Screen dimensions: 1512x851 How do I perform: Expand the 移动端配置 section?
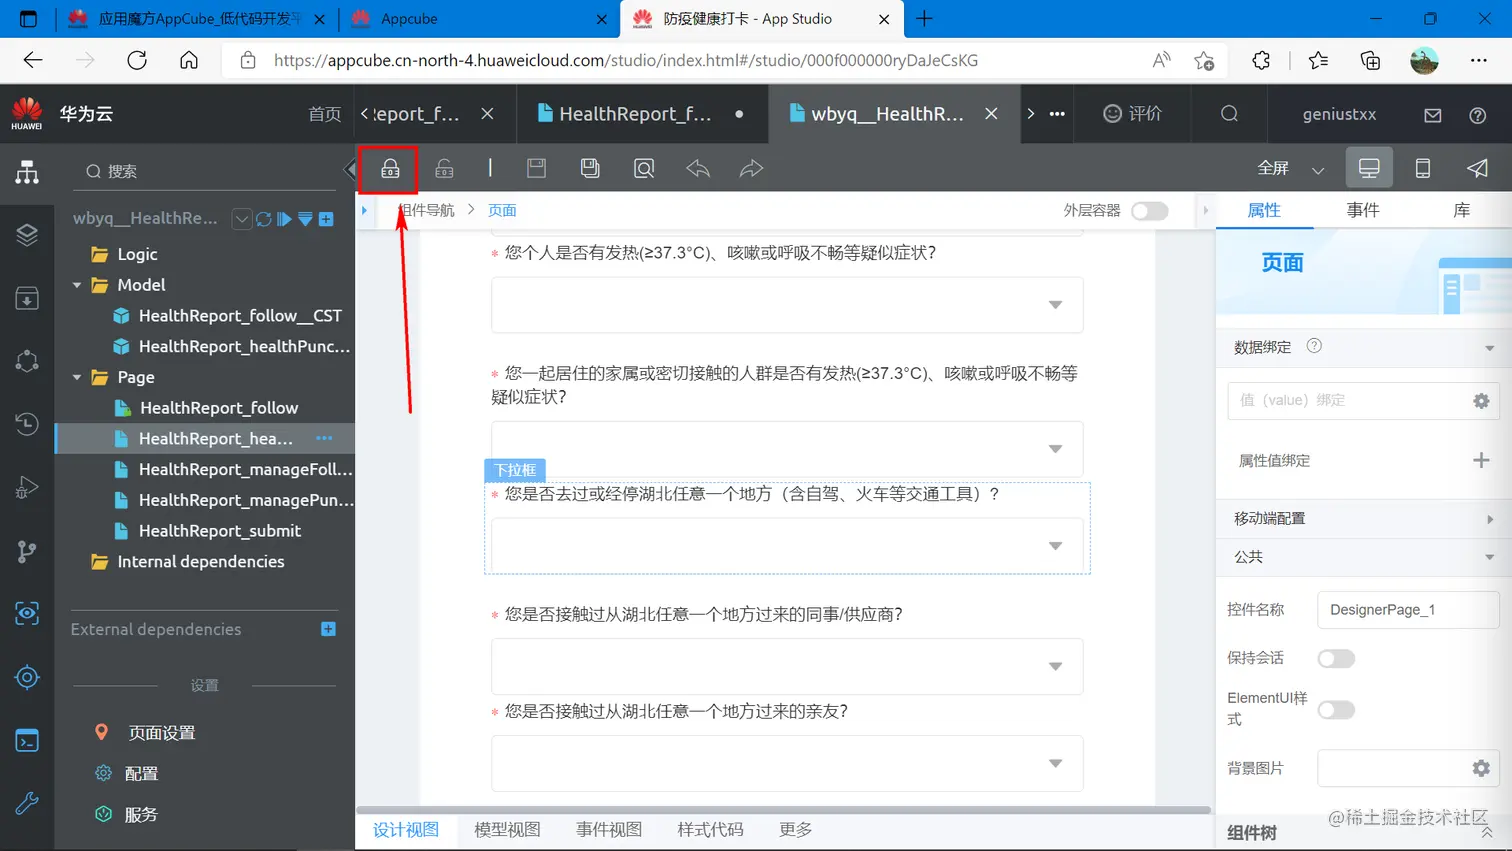1489,519
